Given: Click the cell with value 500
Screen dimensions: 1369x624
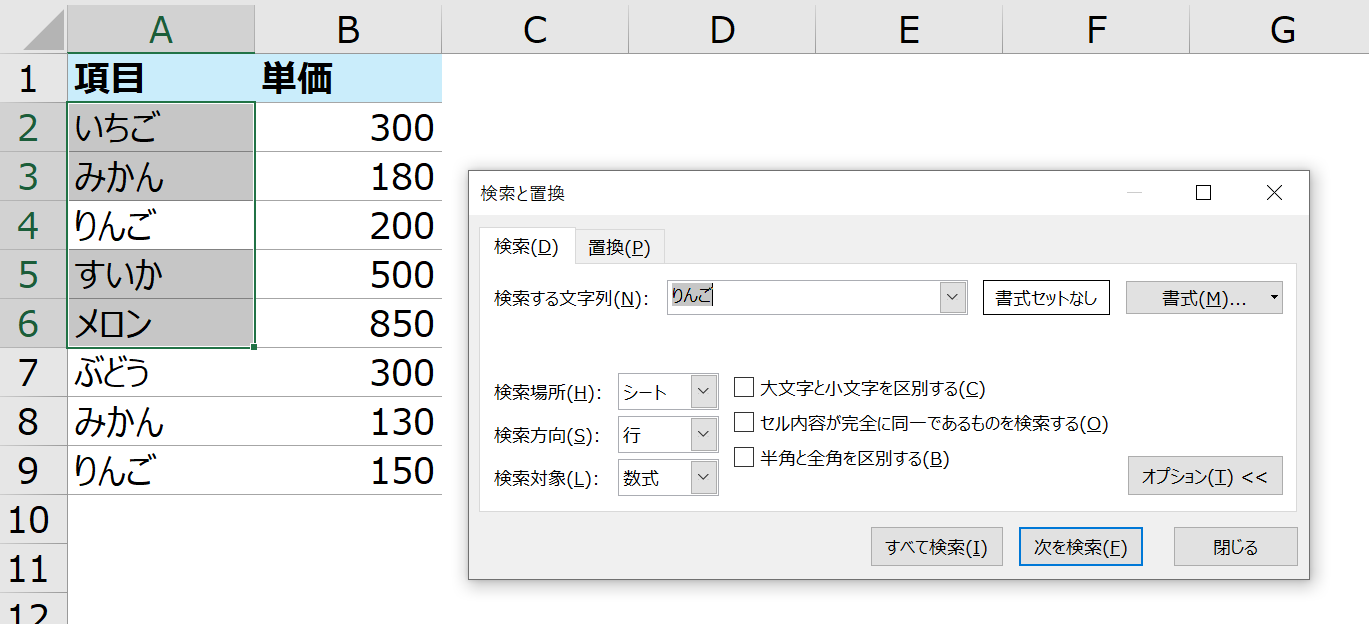Looking at the screenshot, I should 348,274.
